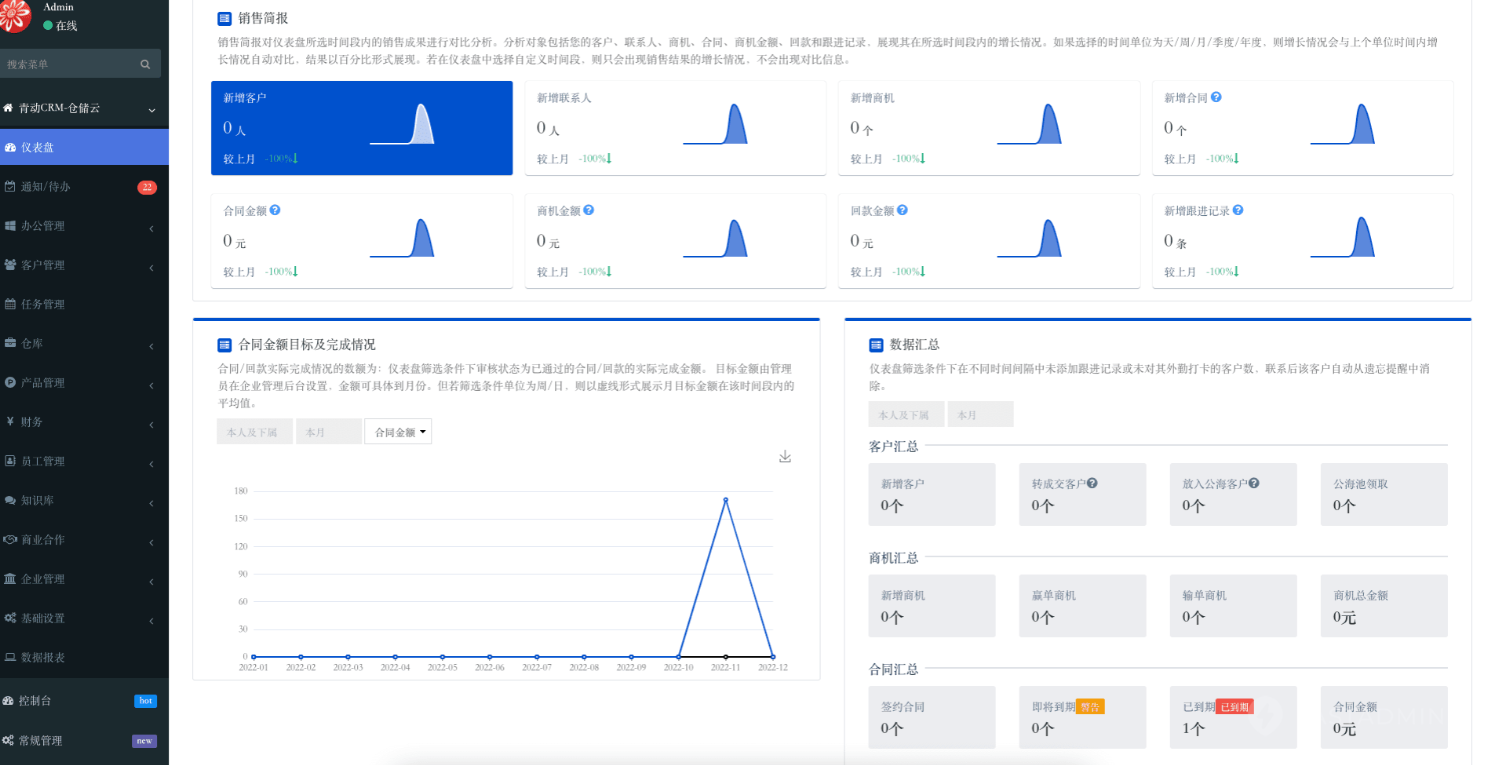Click the 2022-11 peak data point
This screenshot has width=1489, height=765.
[725, 500]
